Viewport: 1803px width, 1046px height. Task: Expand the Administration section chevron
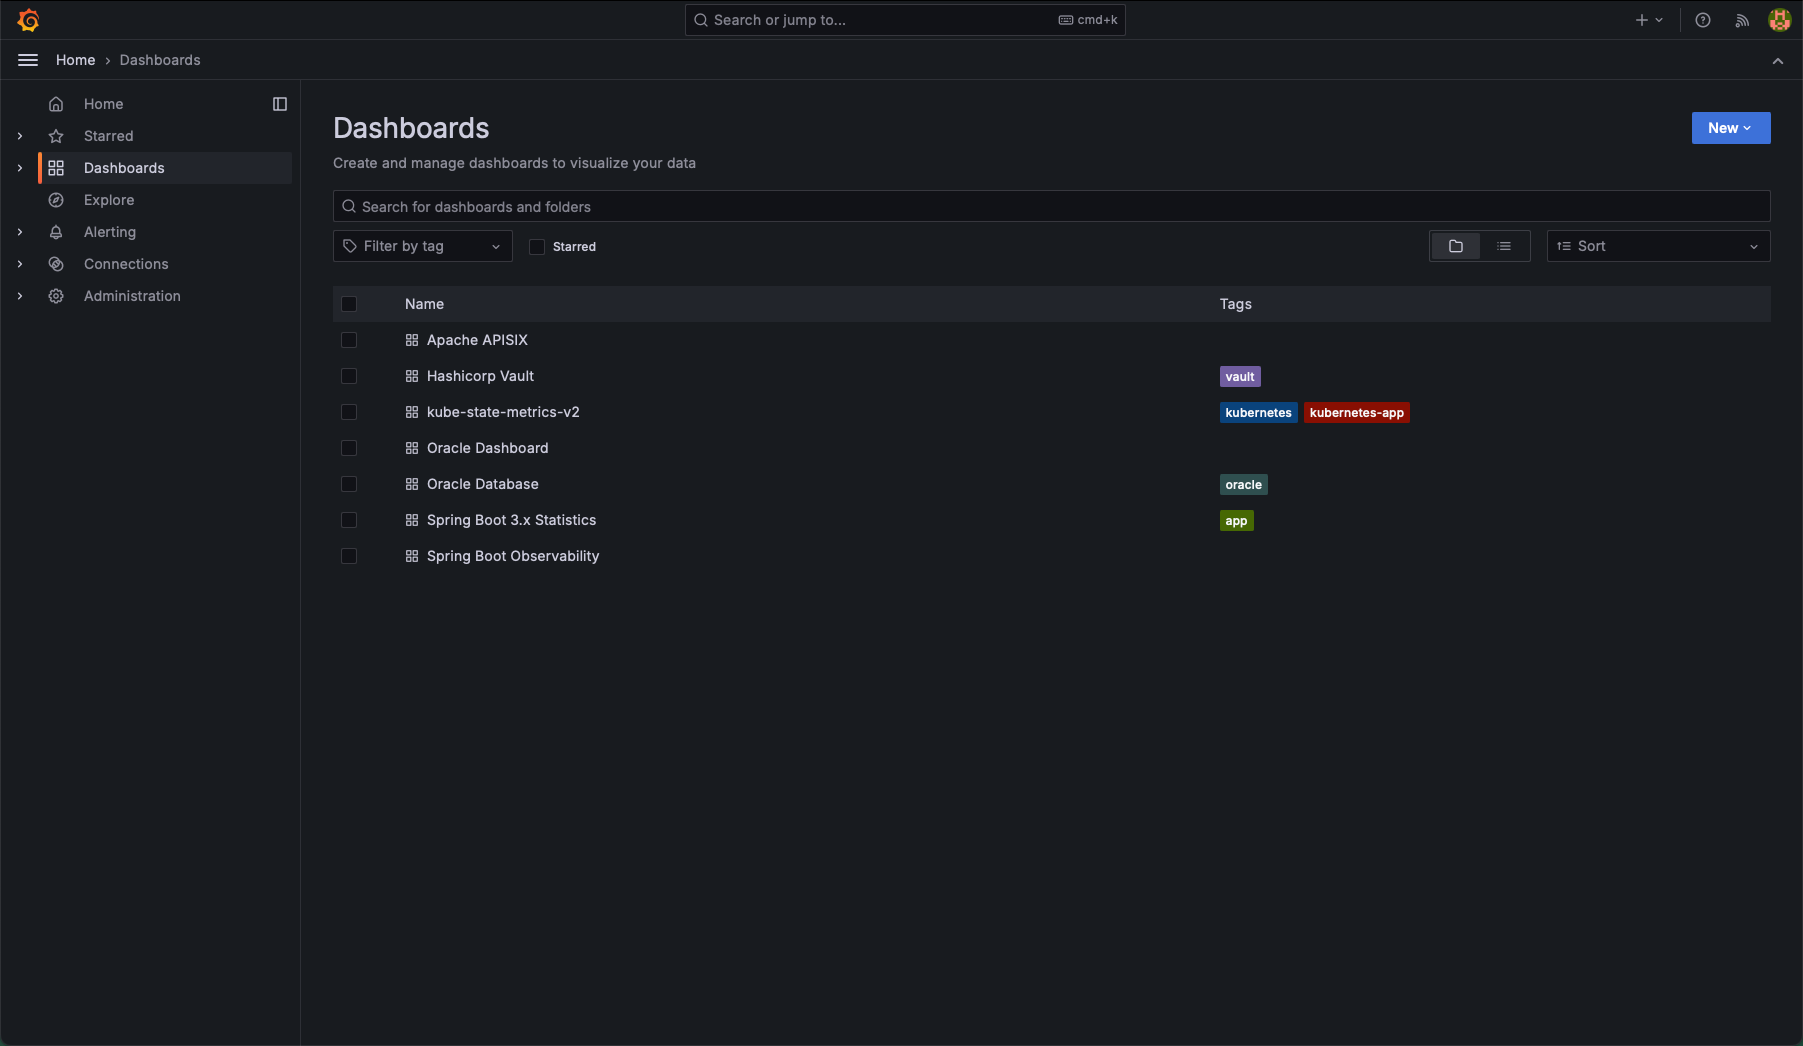20,296
